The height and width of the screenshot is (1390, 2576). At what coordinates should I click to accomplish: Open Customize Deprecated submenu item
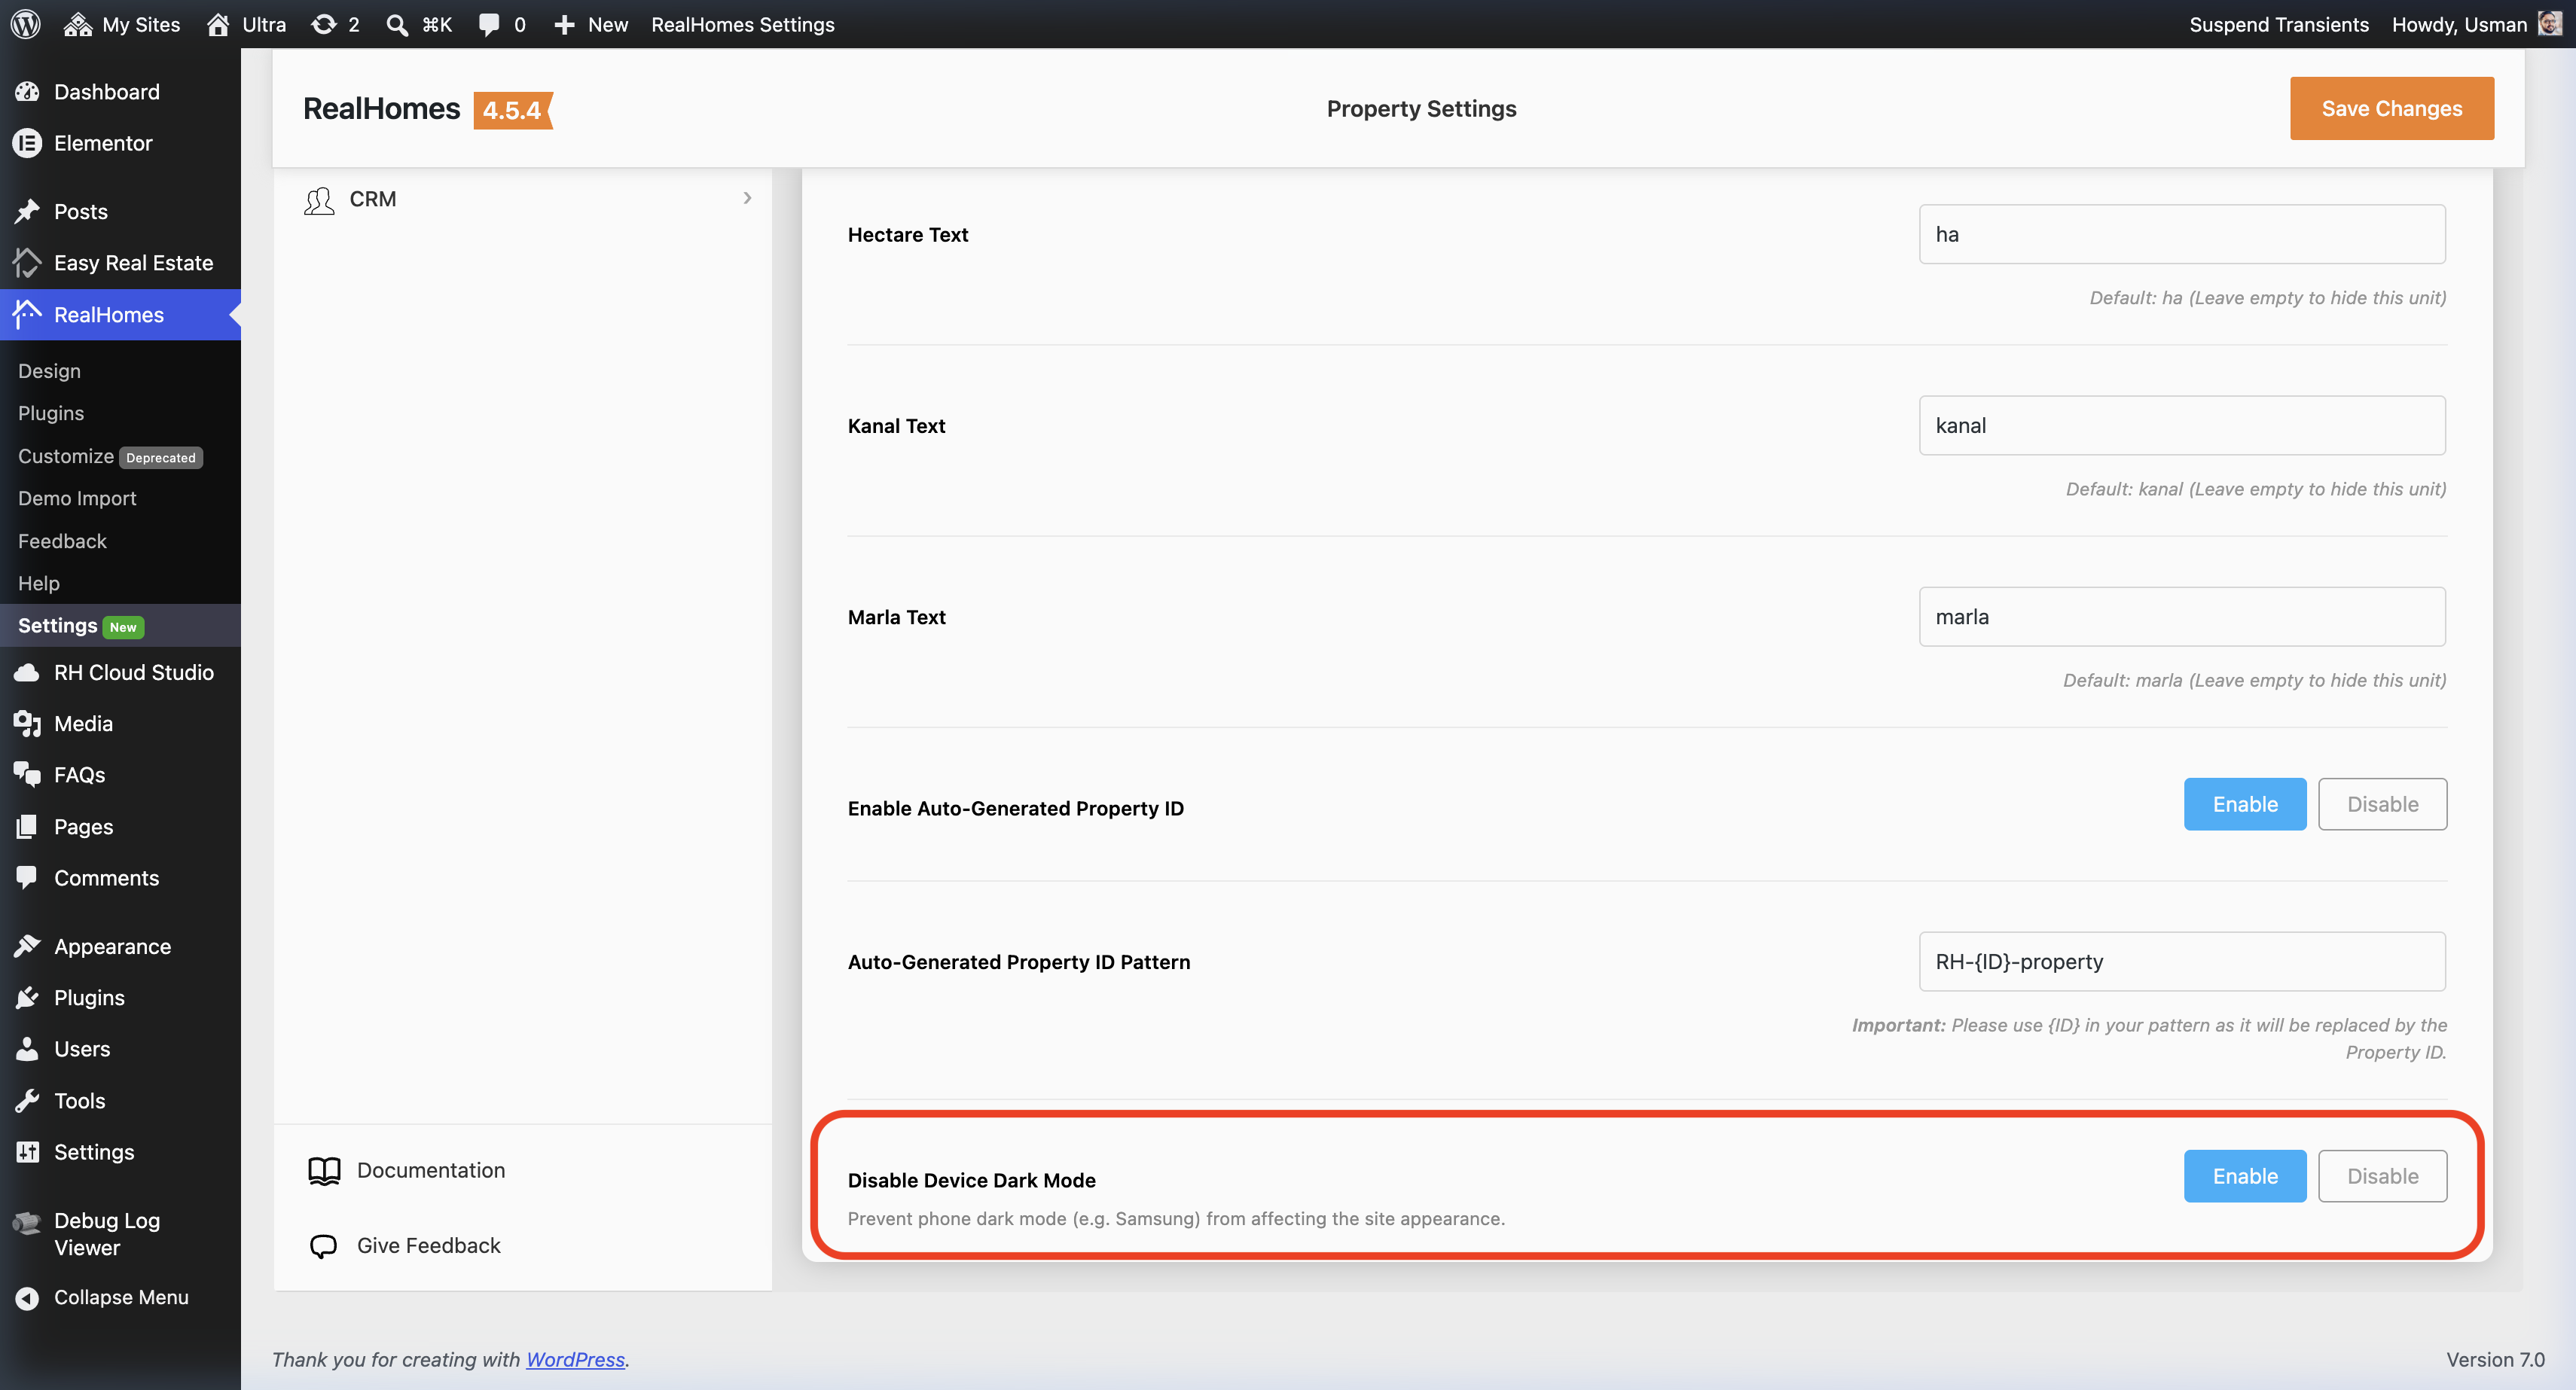110,456
